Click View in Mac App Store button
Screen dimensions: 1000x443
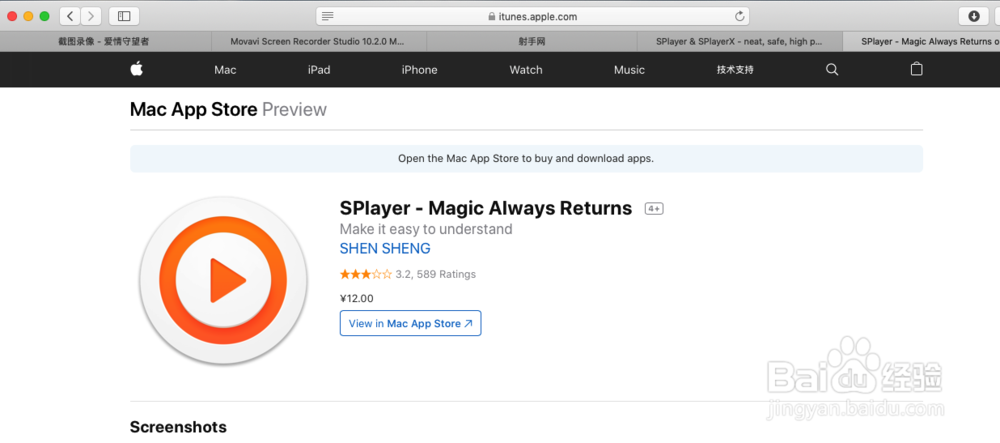click(x=410, y=323)
